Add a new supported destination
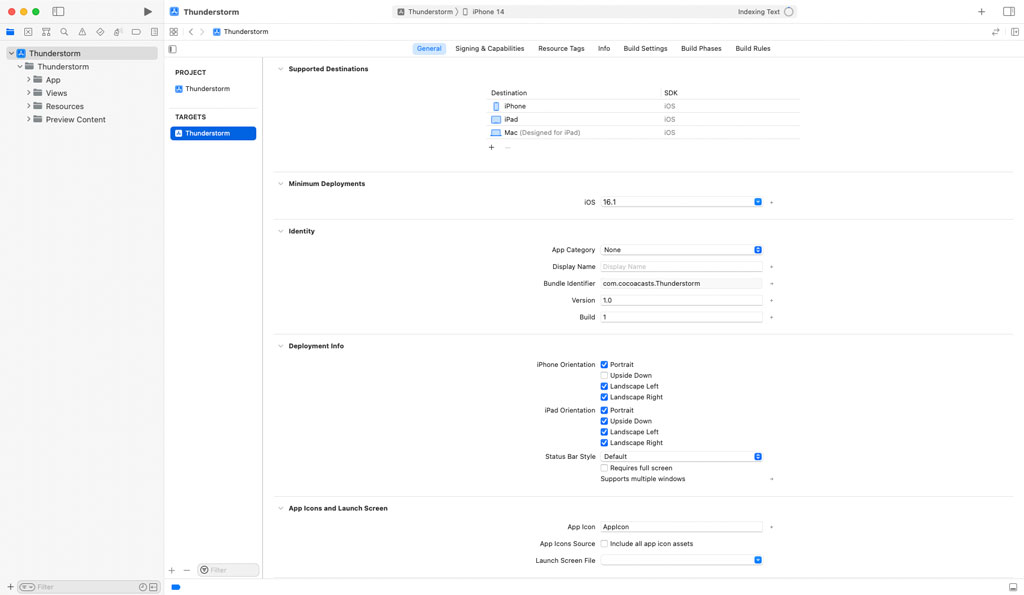1024x595 pixels. pyautogui.click(x=491, y=148)
